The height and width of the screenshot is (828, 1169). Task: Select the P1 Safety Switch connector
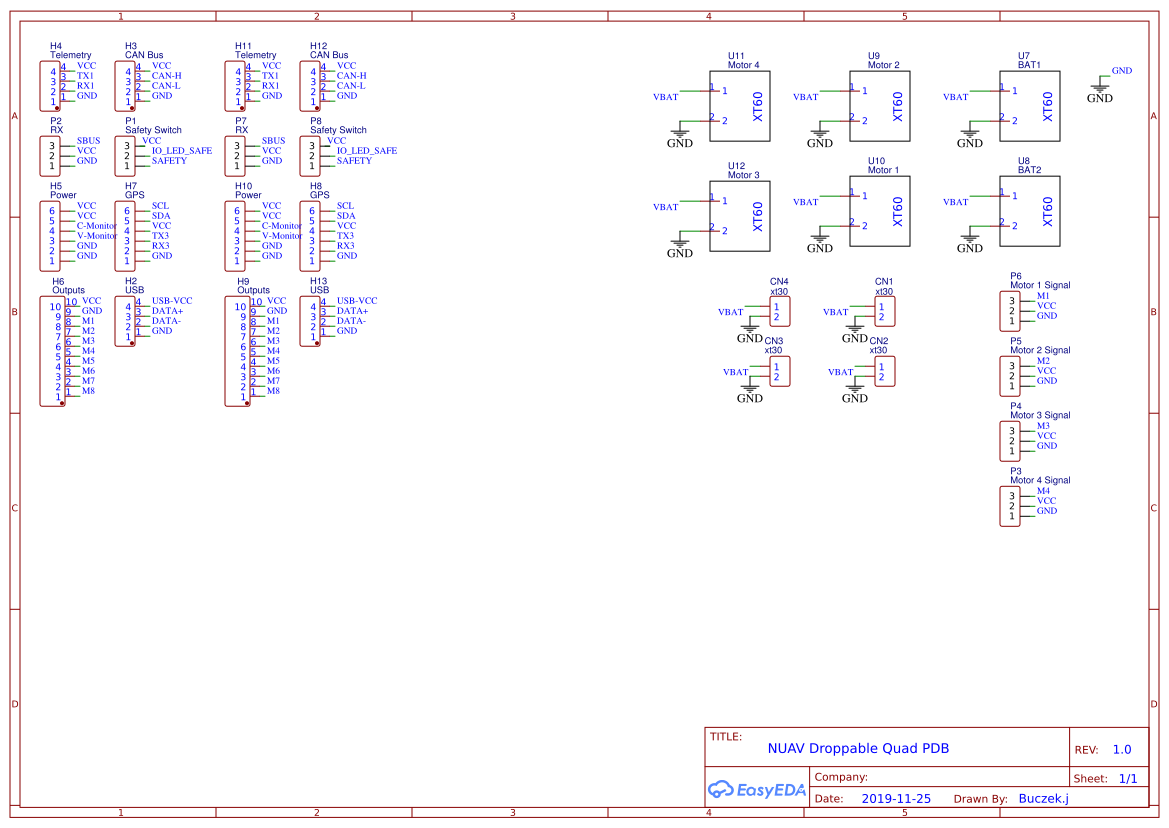(126, 155)
